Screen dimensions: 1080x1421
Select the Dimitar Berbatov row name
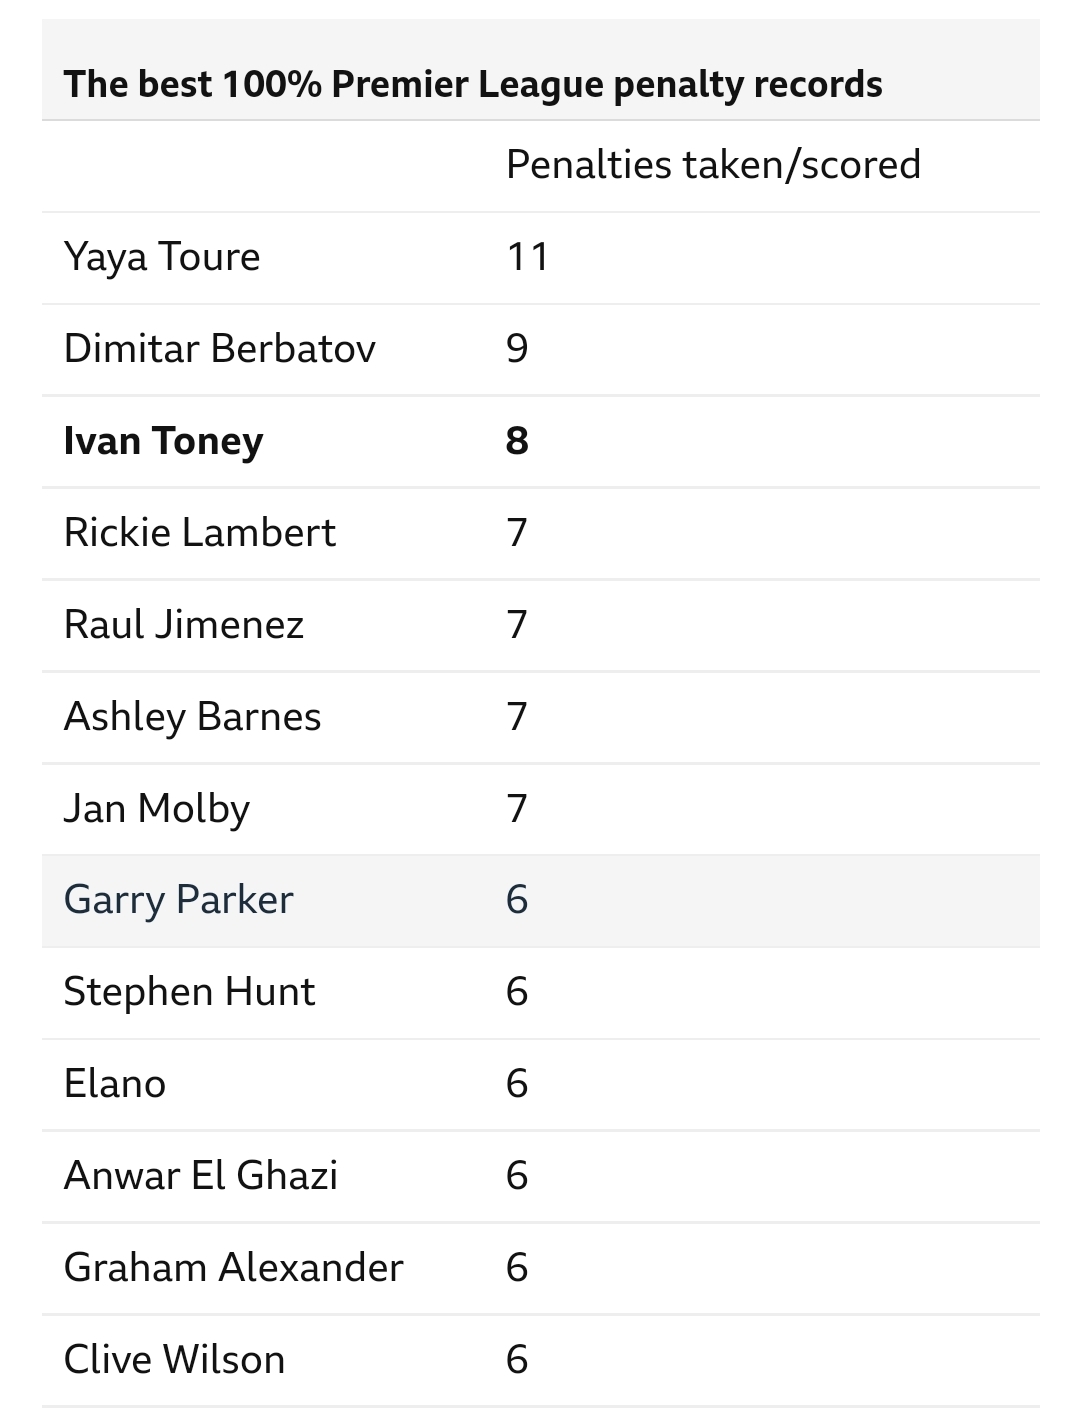[219, 349]
